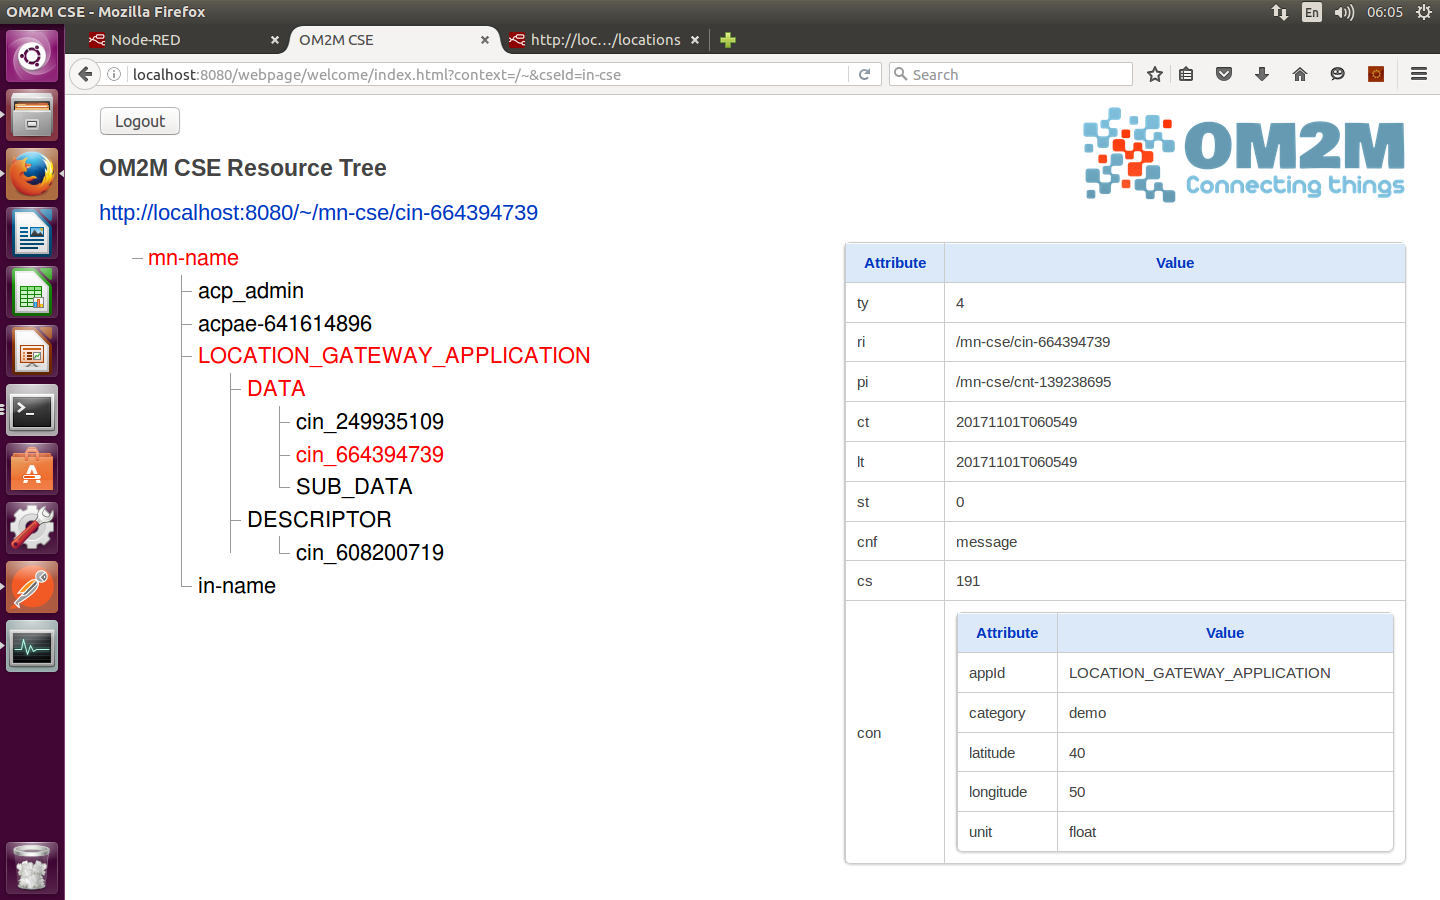The height and width of the screenshot is (900, 1440).
Task: Open the Downloads arrow icon
Action: click(x=1262, y=74)
